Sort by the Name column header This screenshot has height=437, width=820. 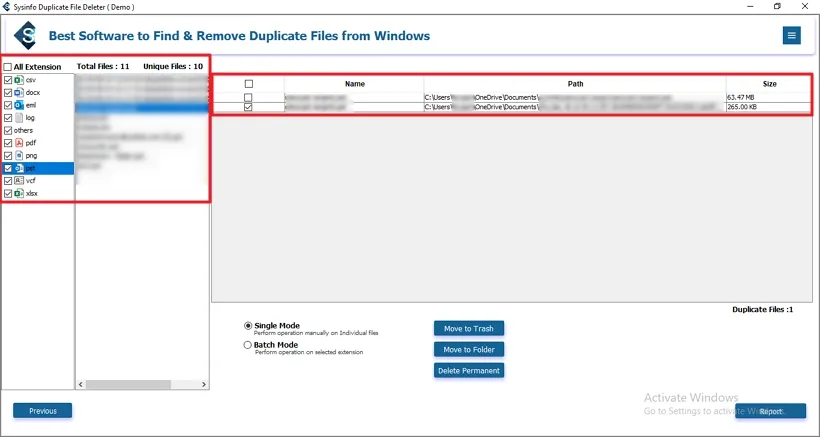[x=355, y=84]
